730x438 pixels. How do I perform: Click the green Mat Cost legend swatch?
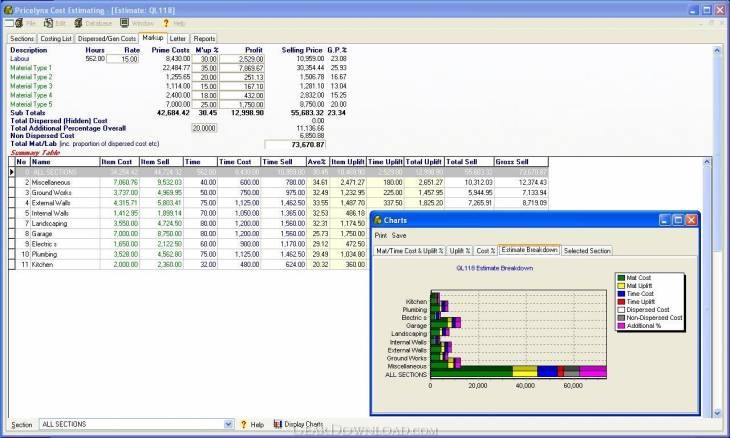point(621,278)
